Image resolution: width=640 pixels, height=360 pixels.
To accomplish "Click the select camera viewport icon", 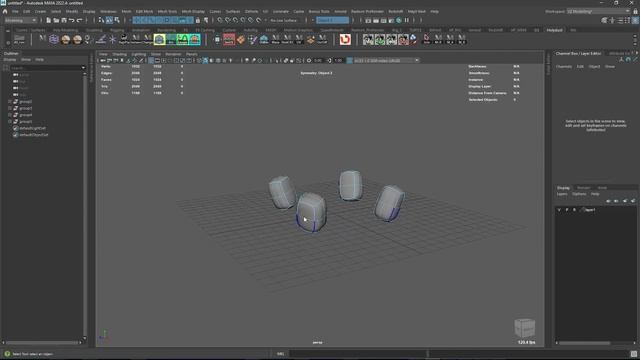I will [x=103, y=60].
